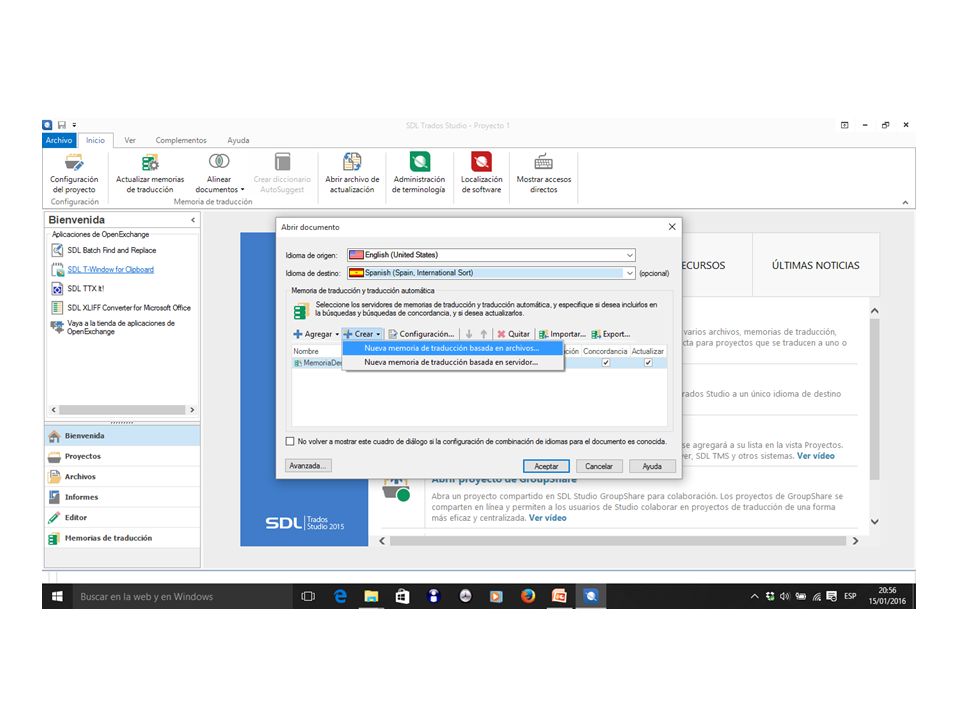Click the Avanzada button
The image size is (960, 720).
coord(309,466)
